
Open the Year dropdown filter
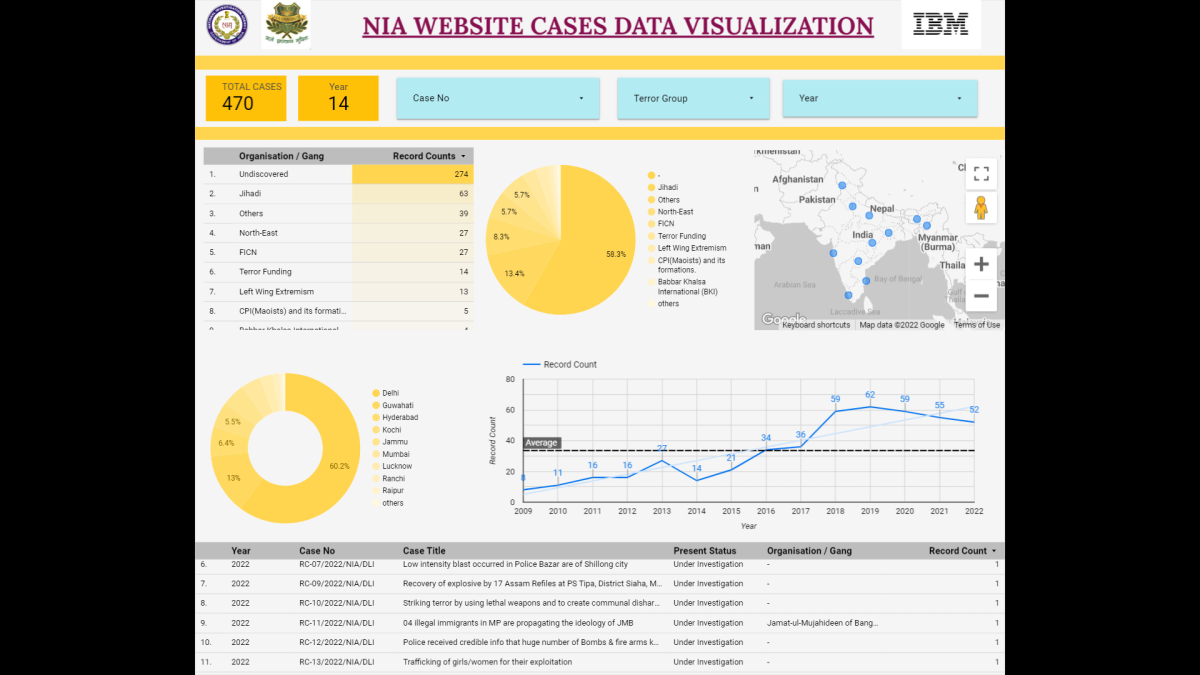click(879, 98)
